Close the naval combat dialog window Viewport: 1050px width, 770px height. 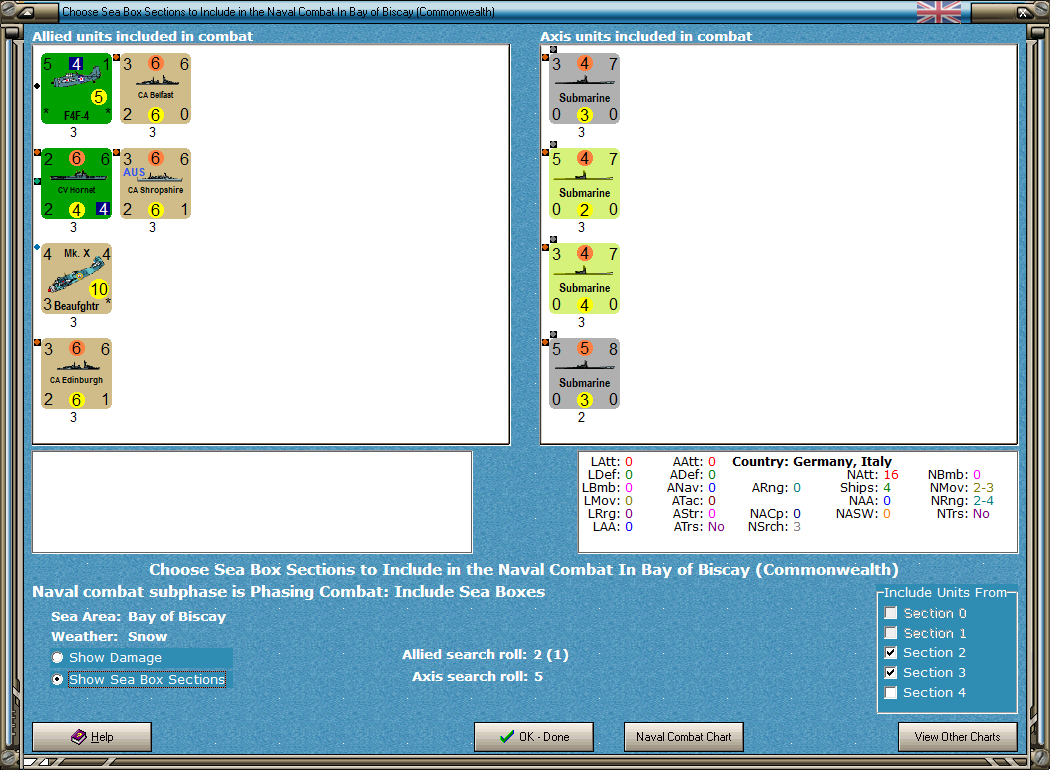(1023, 11)
